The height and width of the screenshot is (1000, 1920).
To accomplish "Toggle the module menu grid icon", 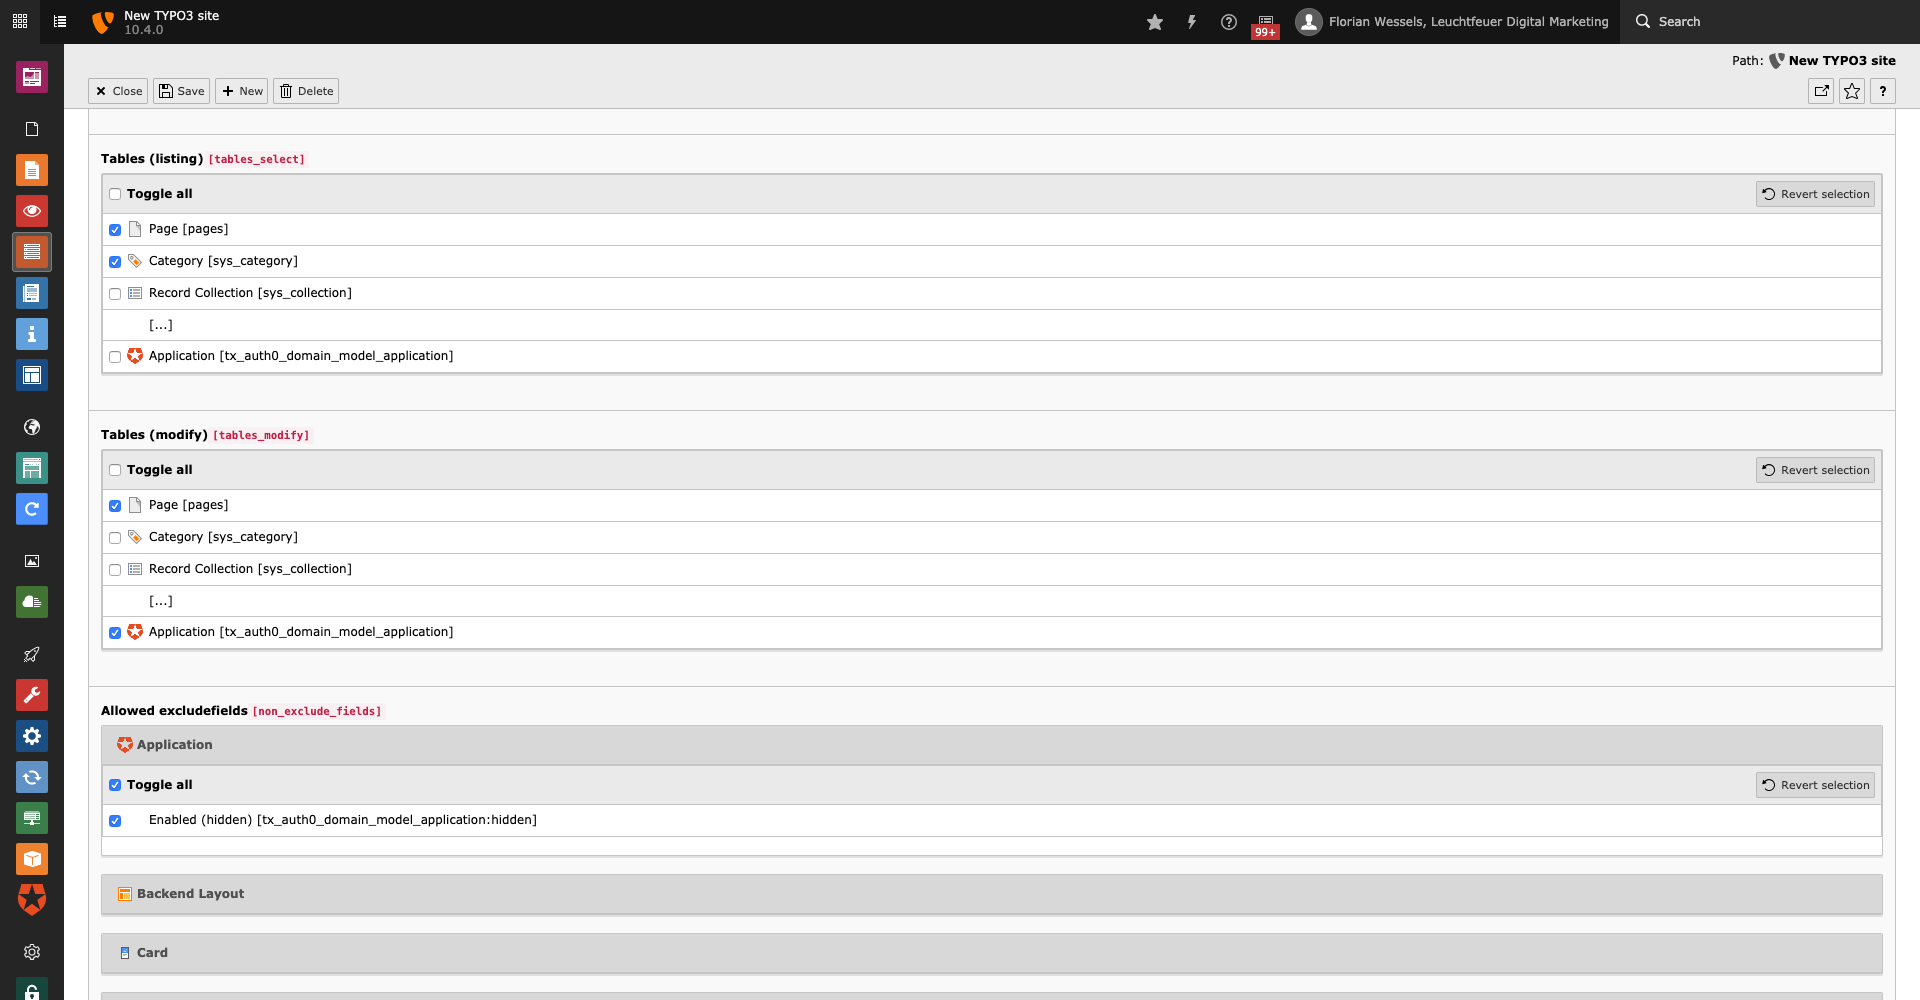I will (20, 21).
